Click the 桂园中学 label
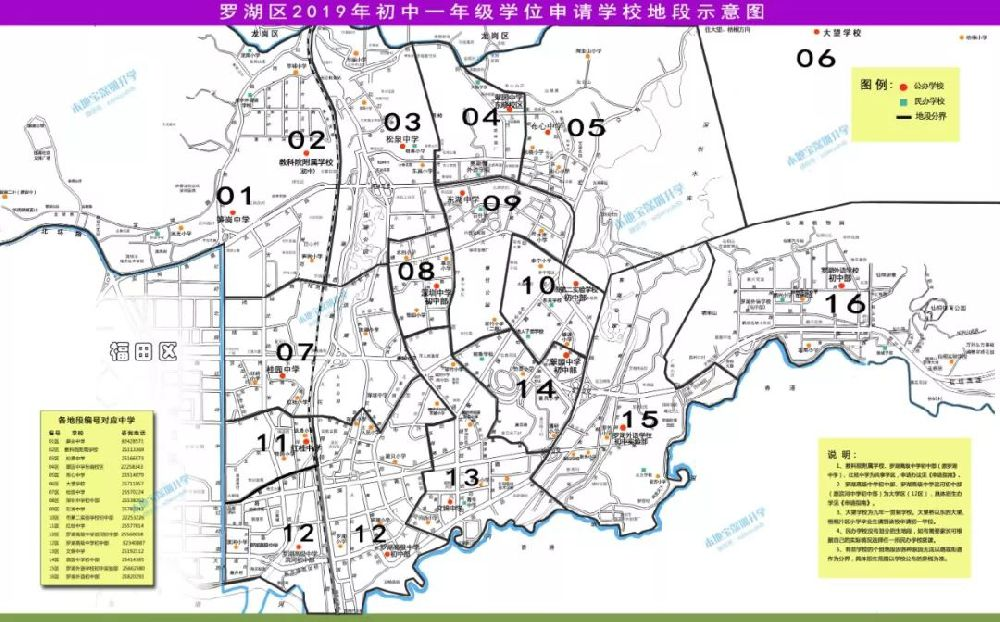Image resolution: width=1000 pixels, height=622 pixels. (x=282, y=369)
